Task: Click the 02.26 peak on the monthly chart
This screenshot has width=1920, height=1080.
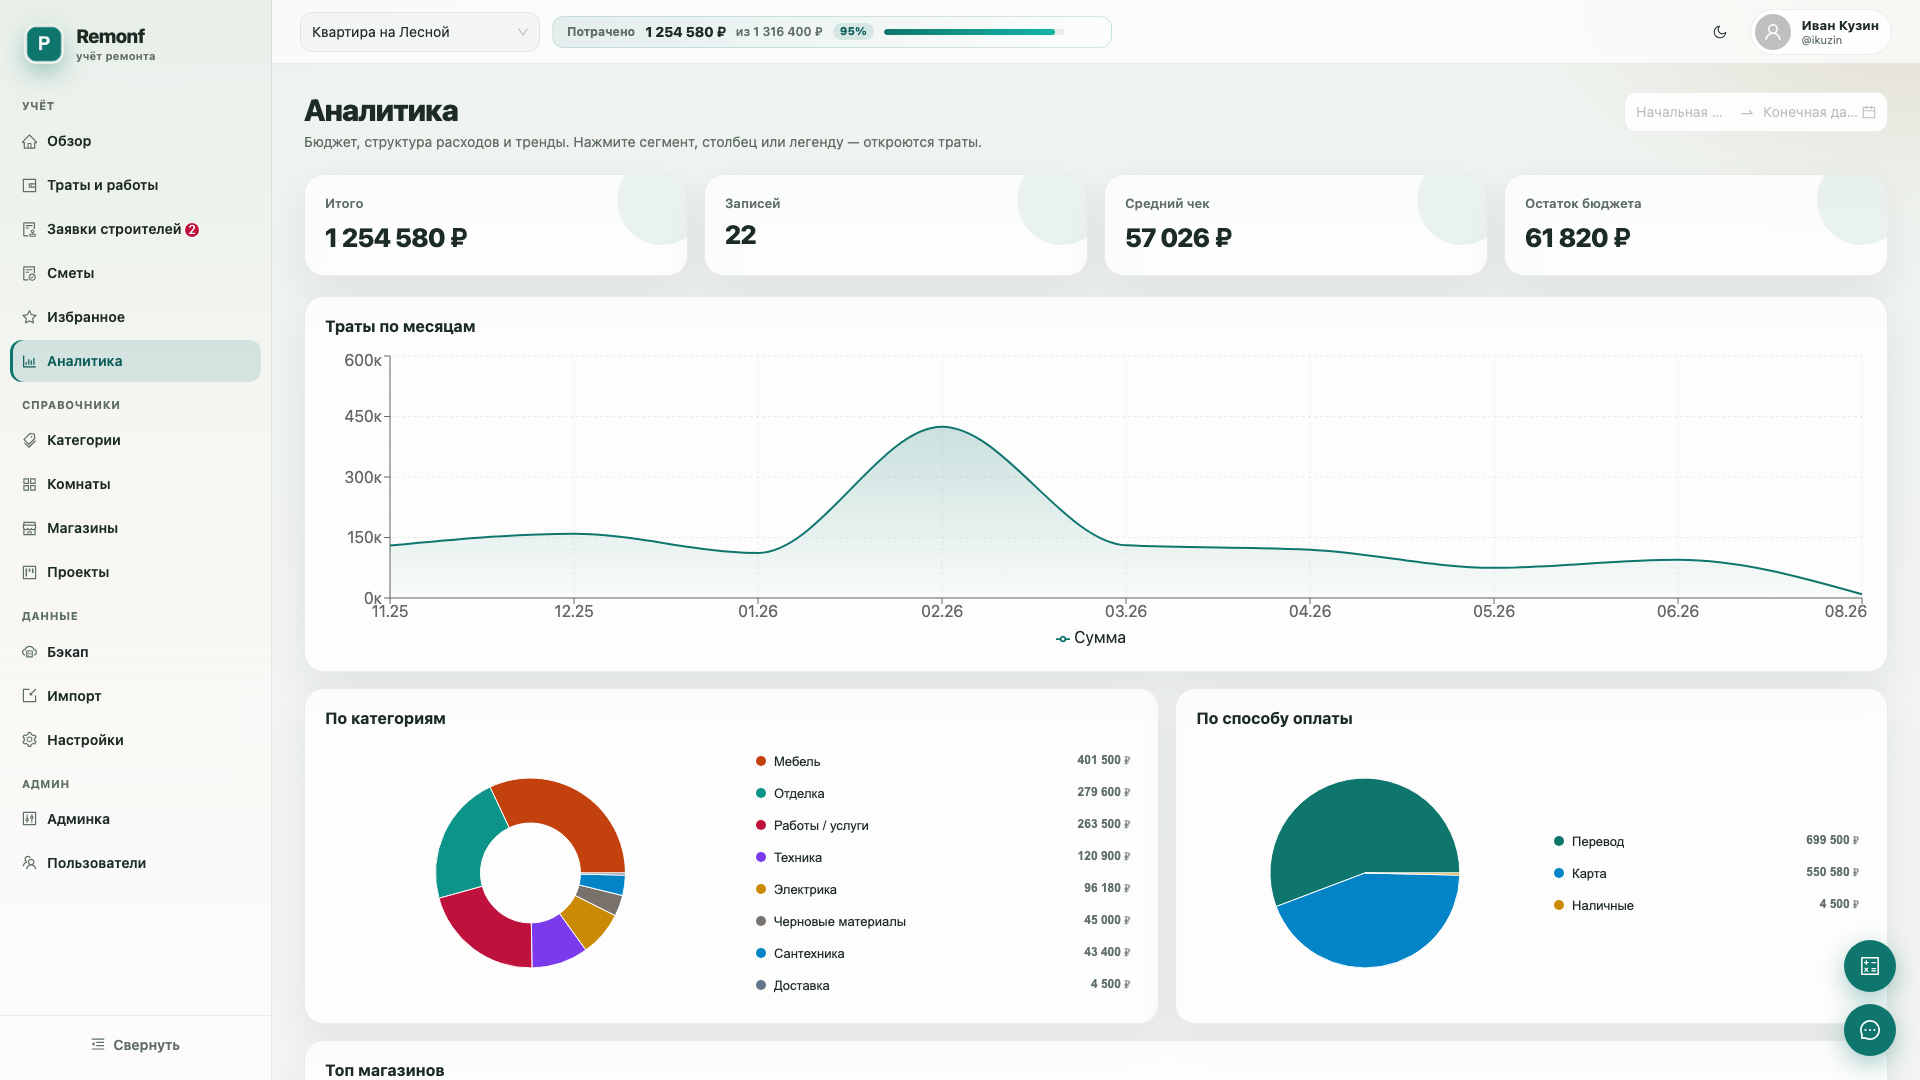Action: click(x=942, y=427)
